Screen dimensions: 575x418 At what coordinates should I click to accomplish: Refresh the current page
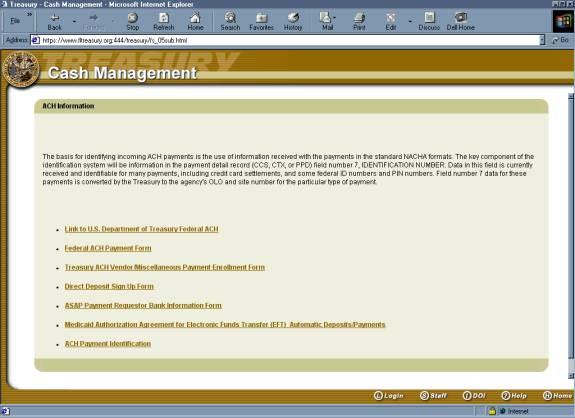pyautogui.click(x=164, y=22)
